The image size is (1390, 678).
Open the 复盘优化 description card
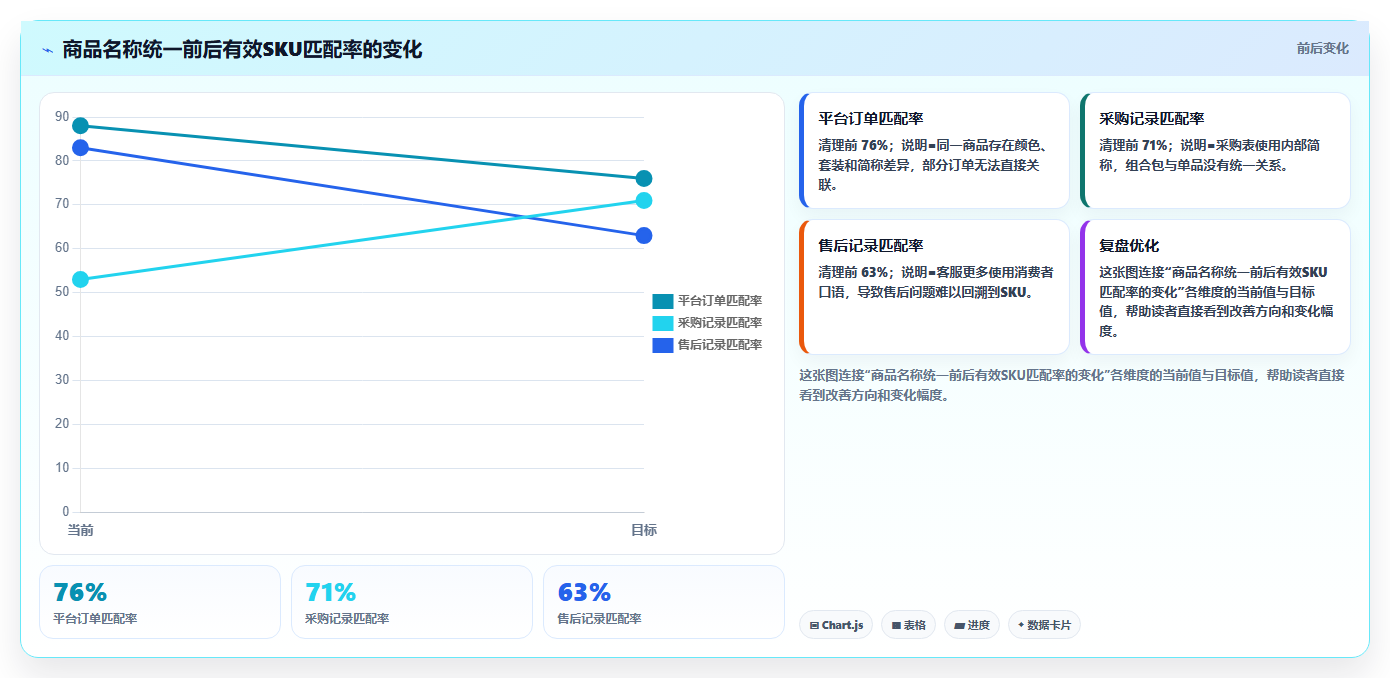click(1215, 287)
